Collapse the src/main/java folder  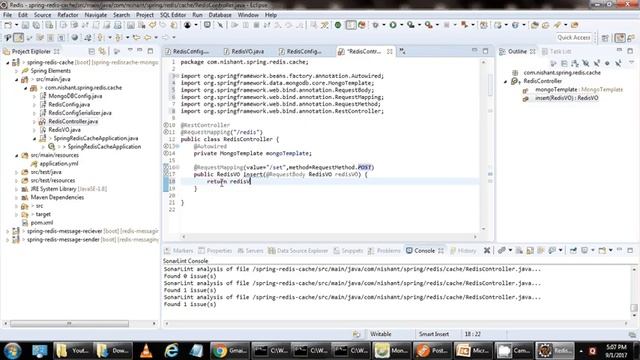pos(17,79)
